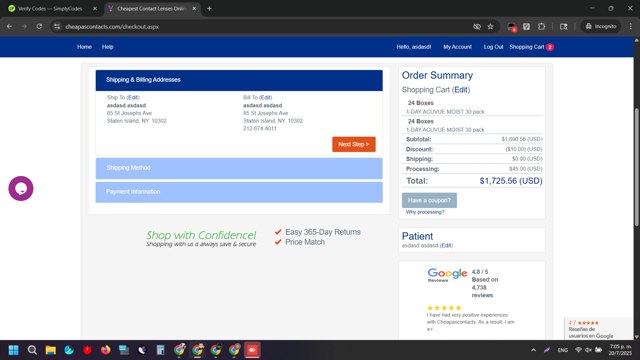Viewport: 640px width, 360px height.
Task: Expand the Shipping Method section
Action: point(239,168)
